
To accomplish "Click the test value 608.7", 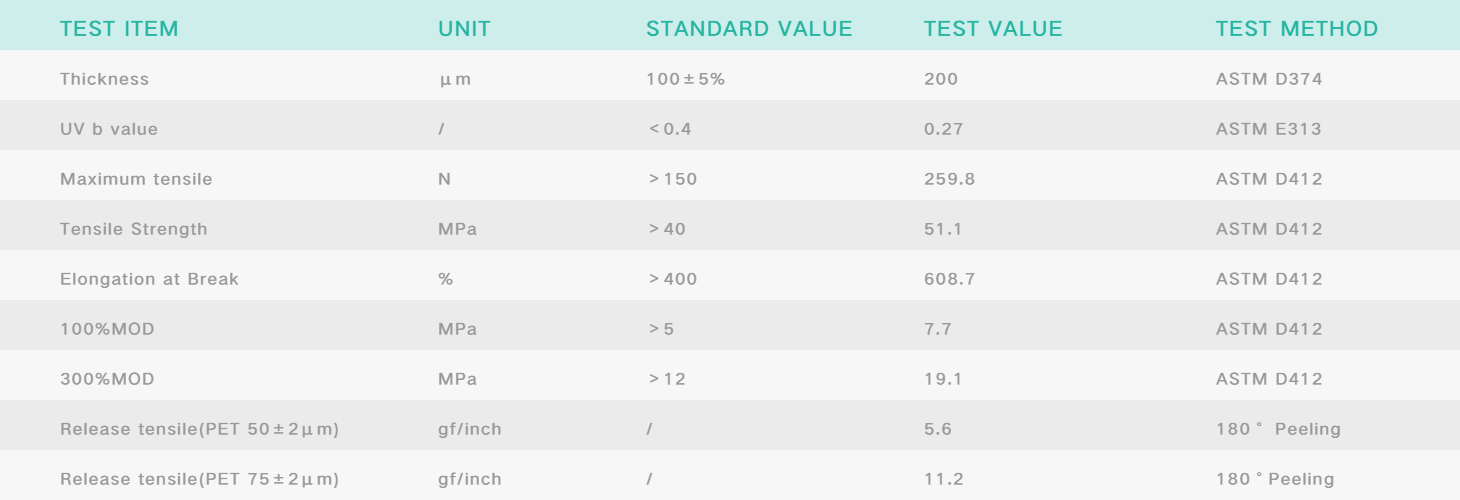I will pyautogui.click(x=947, y=279).
